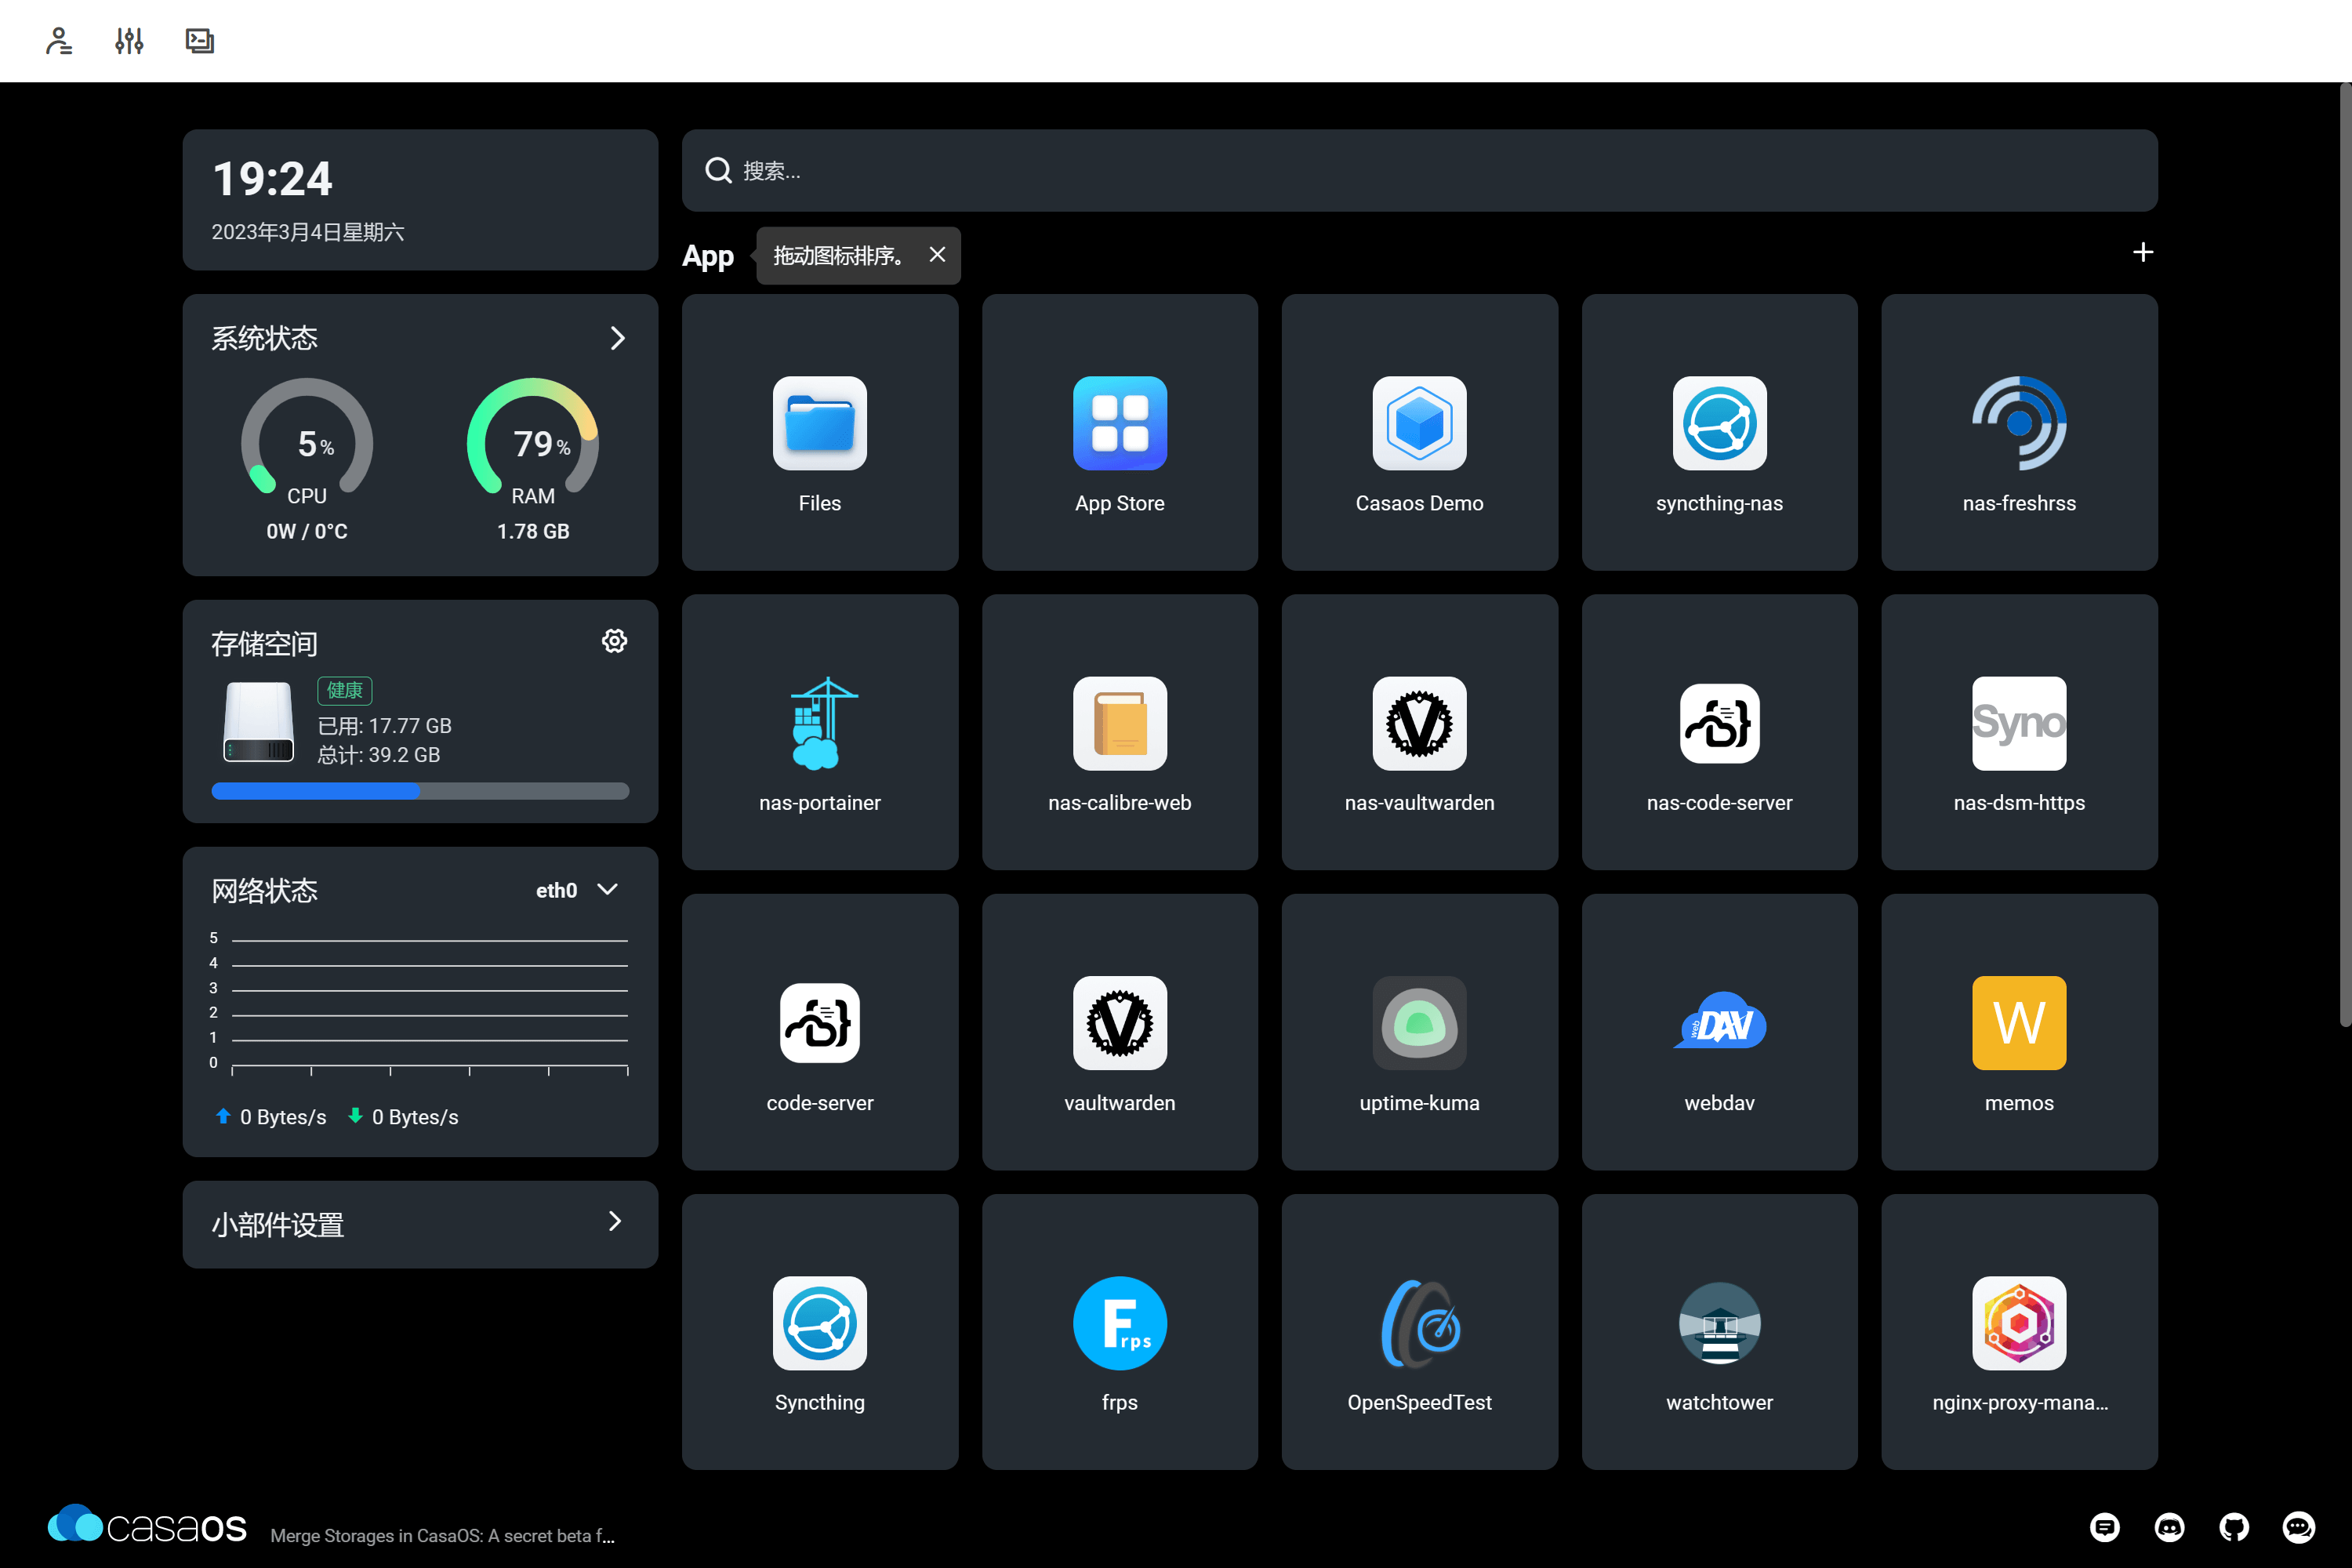Screen dimensions: 2352x1568
Task: Click the 网络状态 heading
Action: (264, 890)
